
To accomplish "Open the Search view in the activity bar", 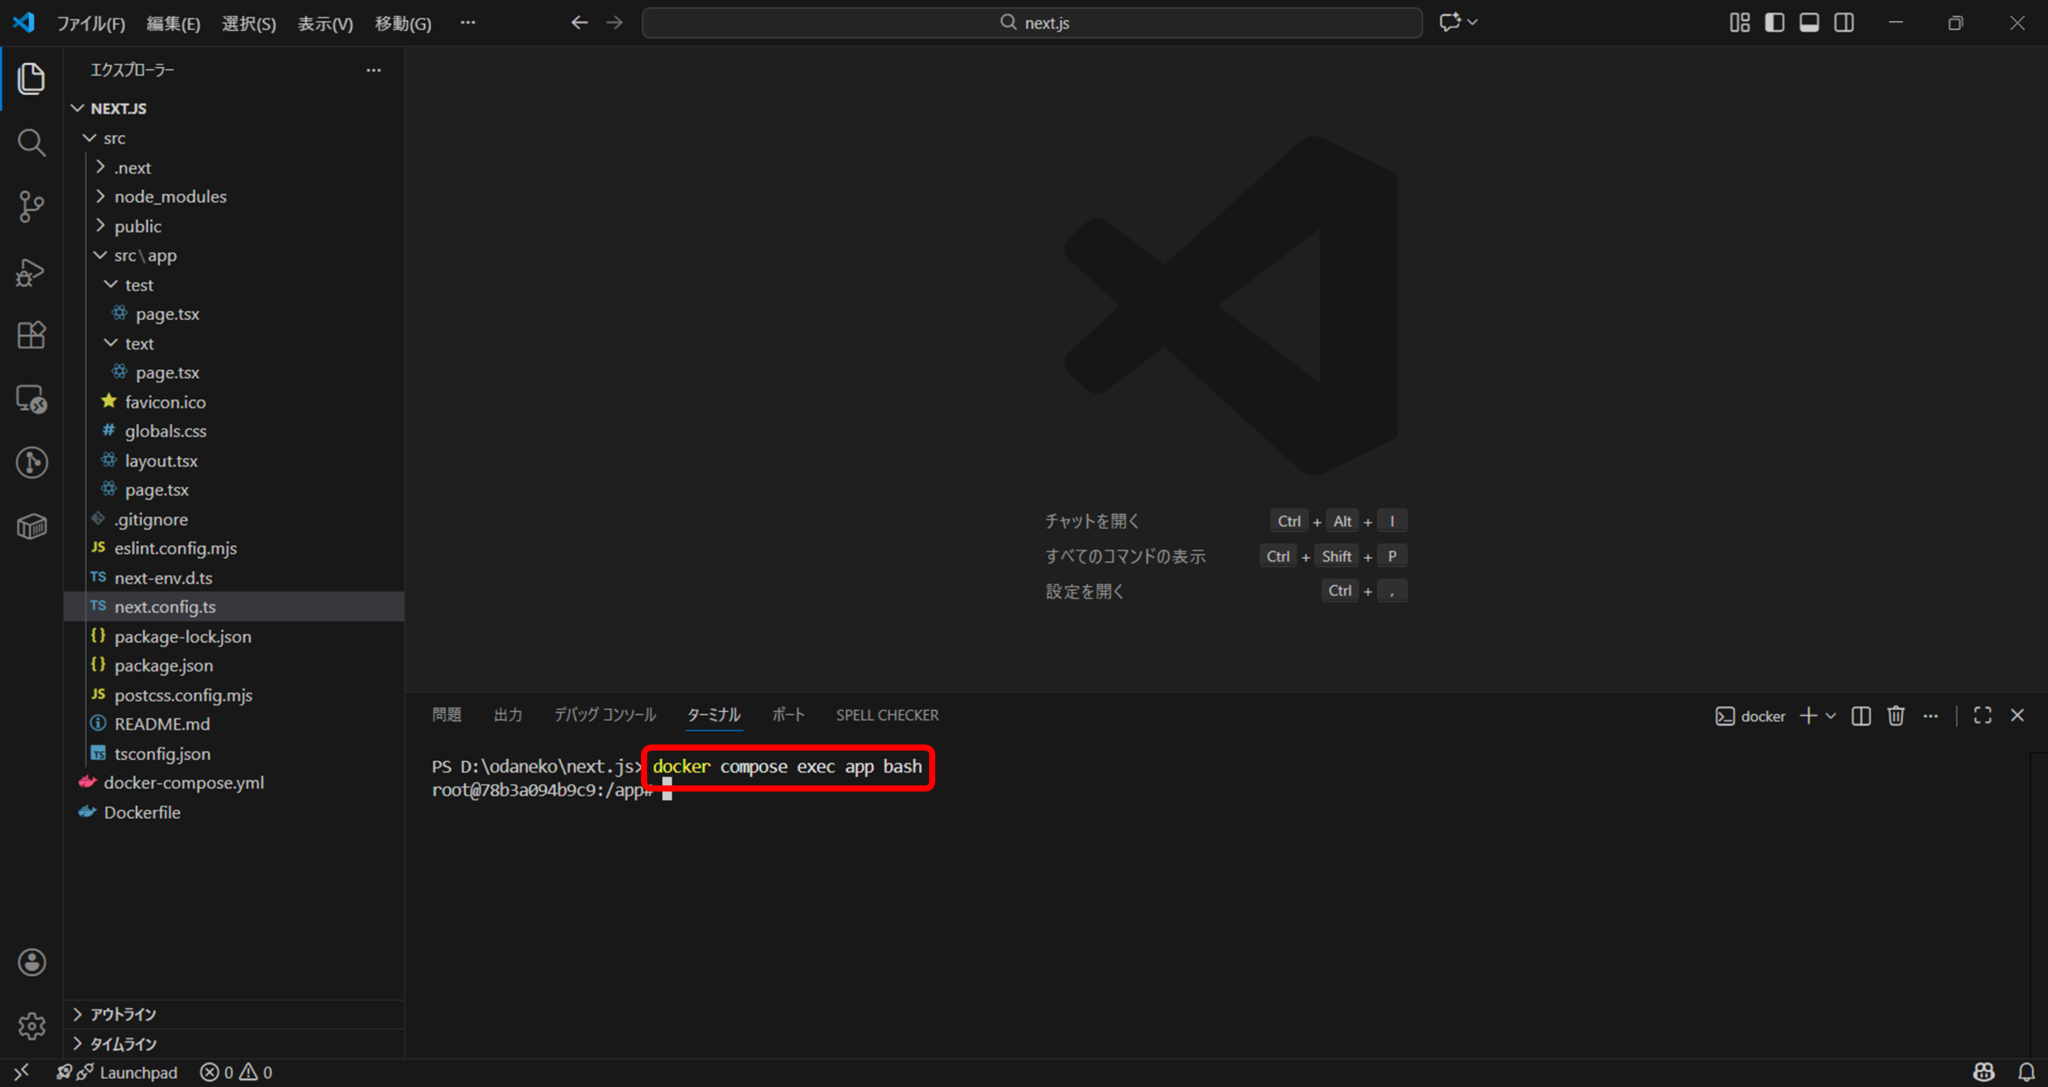I will coord(31,142).
